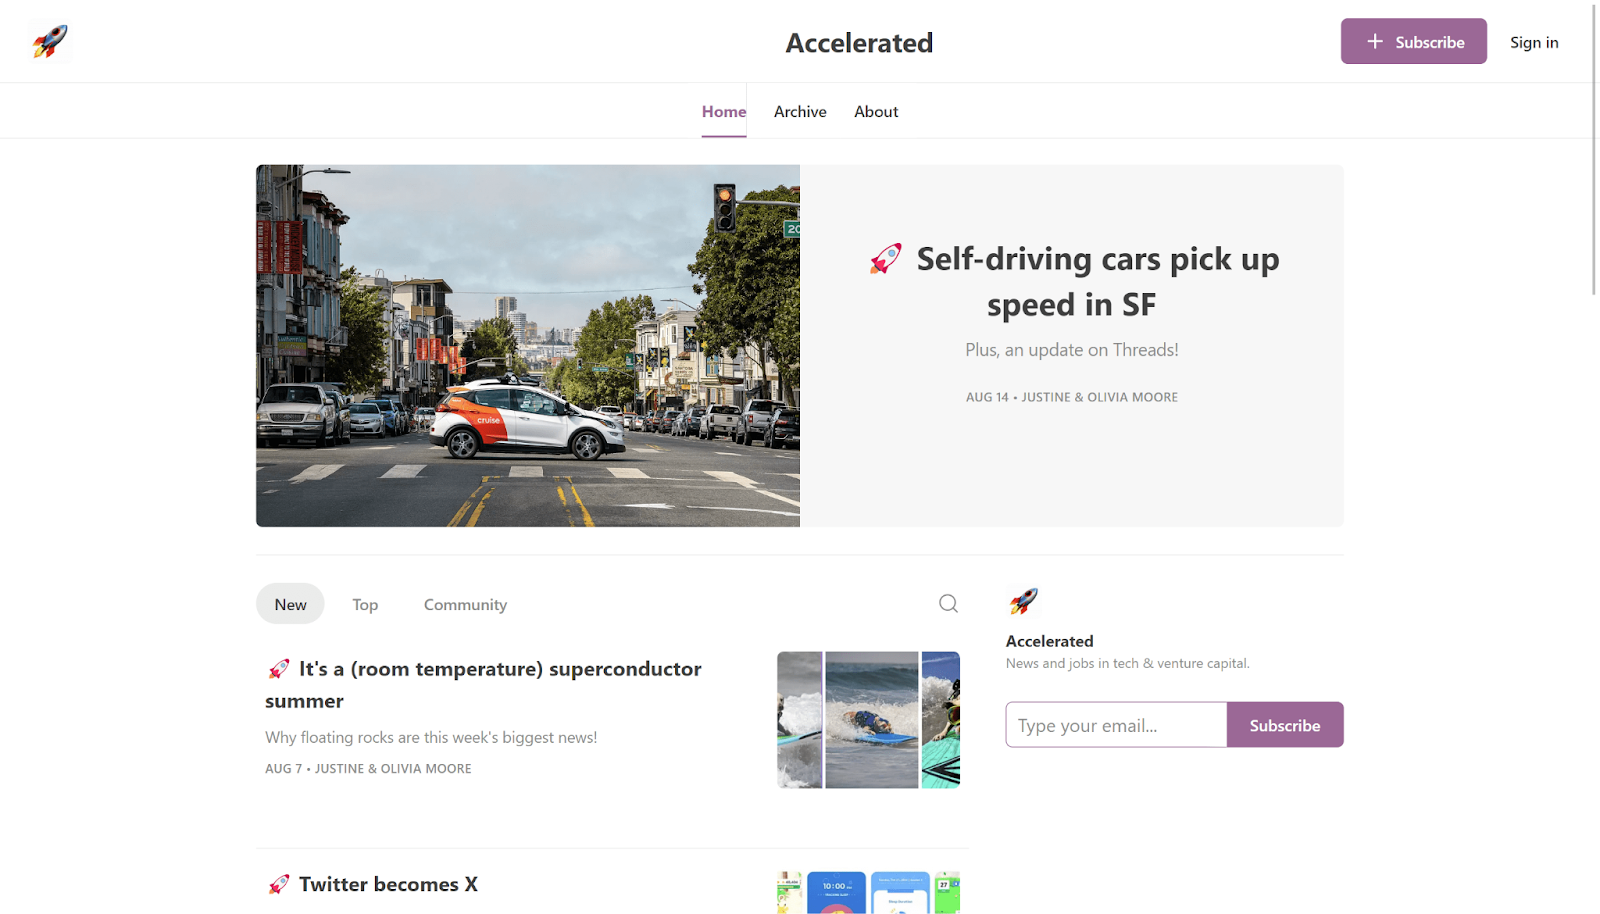Click the Justine & Olivia Moore author byline

(1099, 397)
